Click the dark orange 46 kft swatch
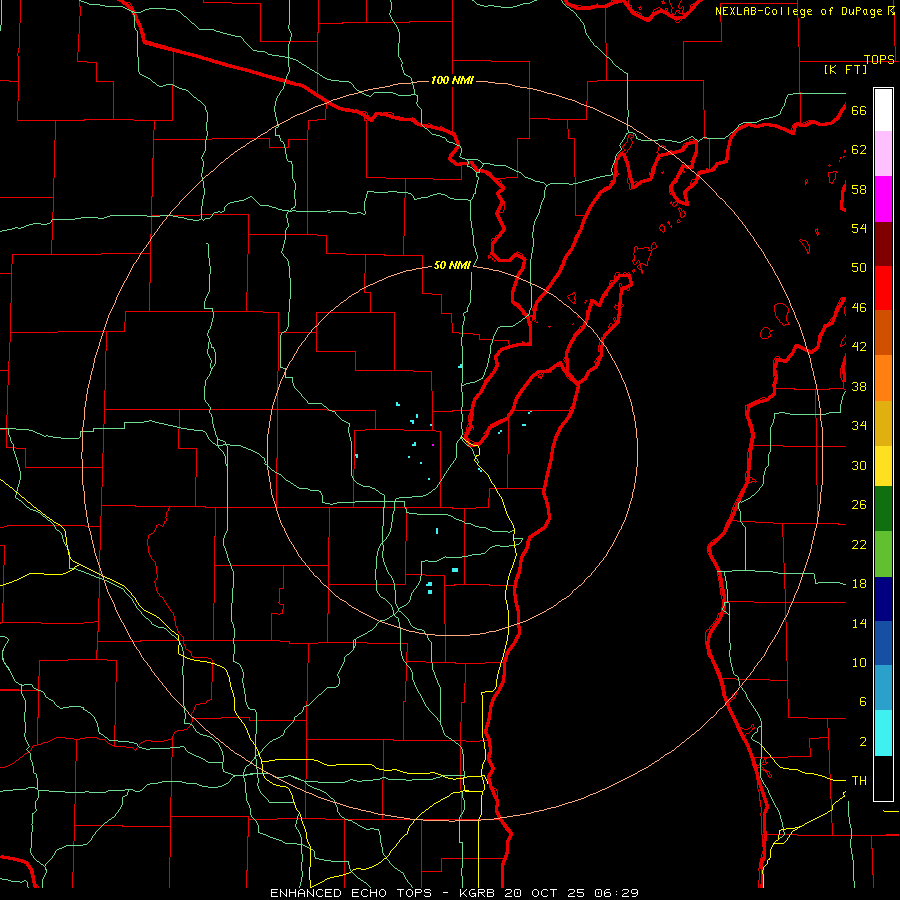 point(883,332)
